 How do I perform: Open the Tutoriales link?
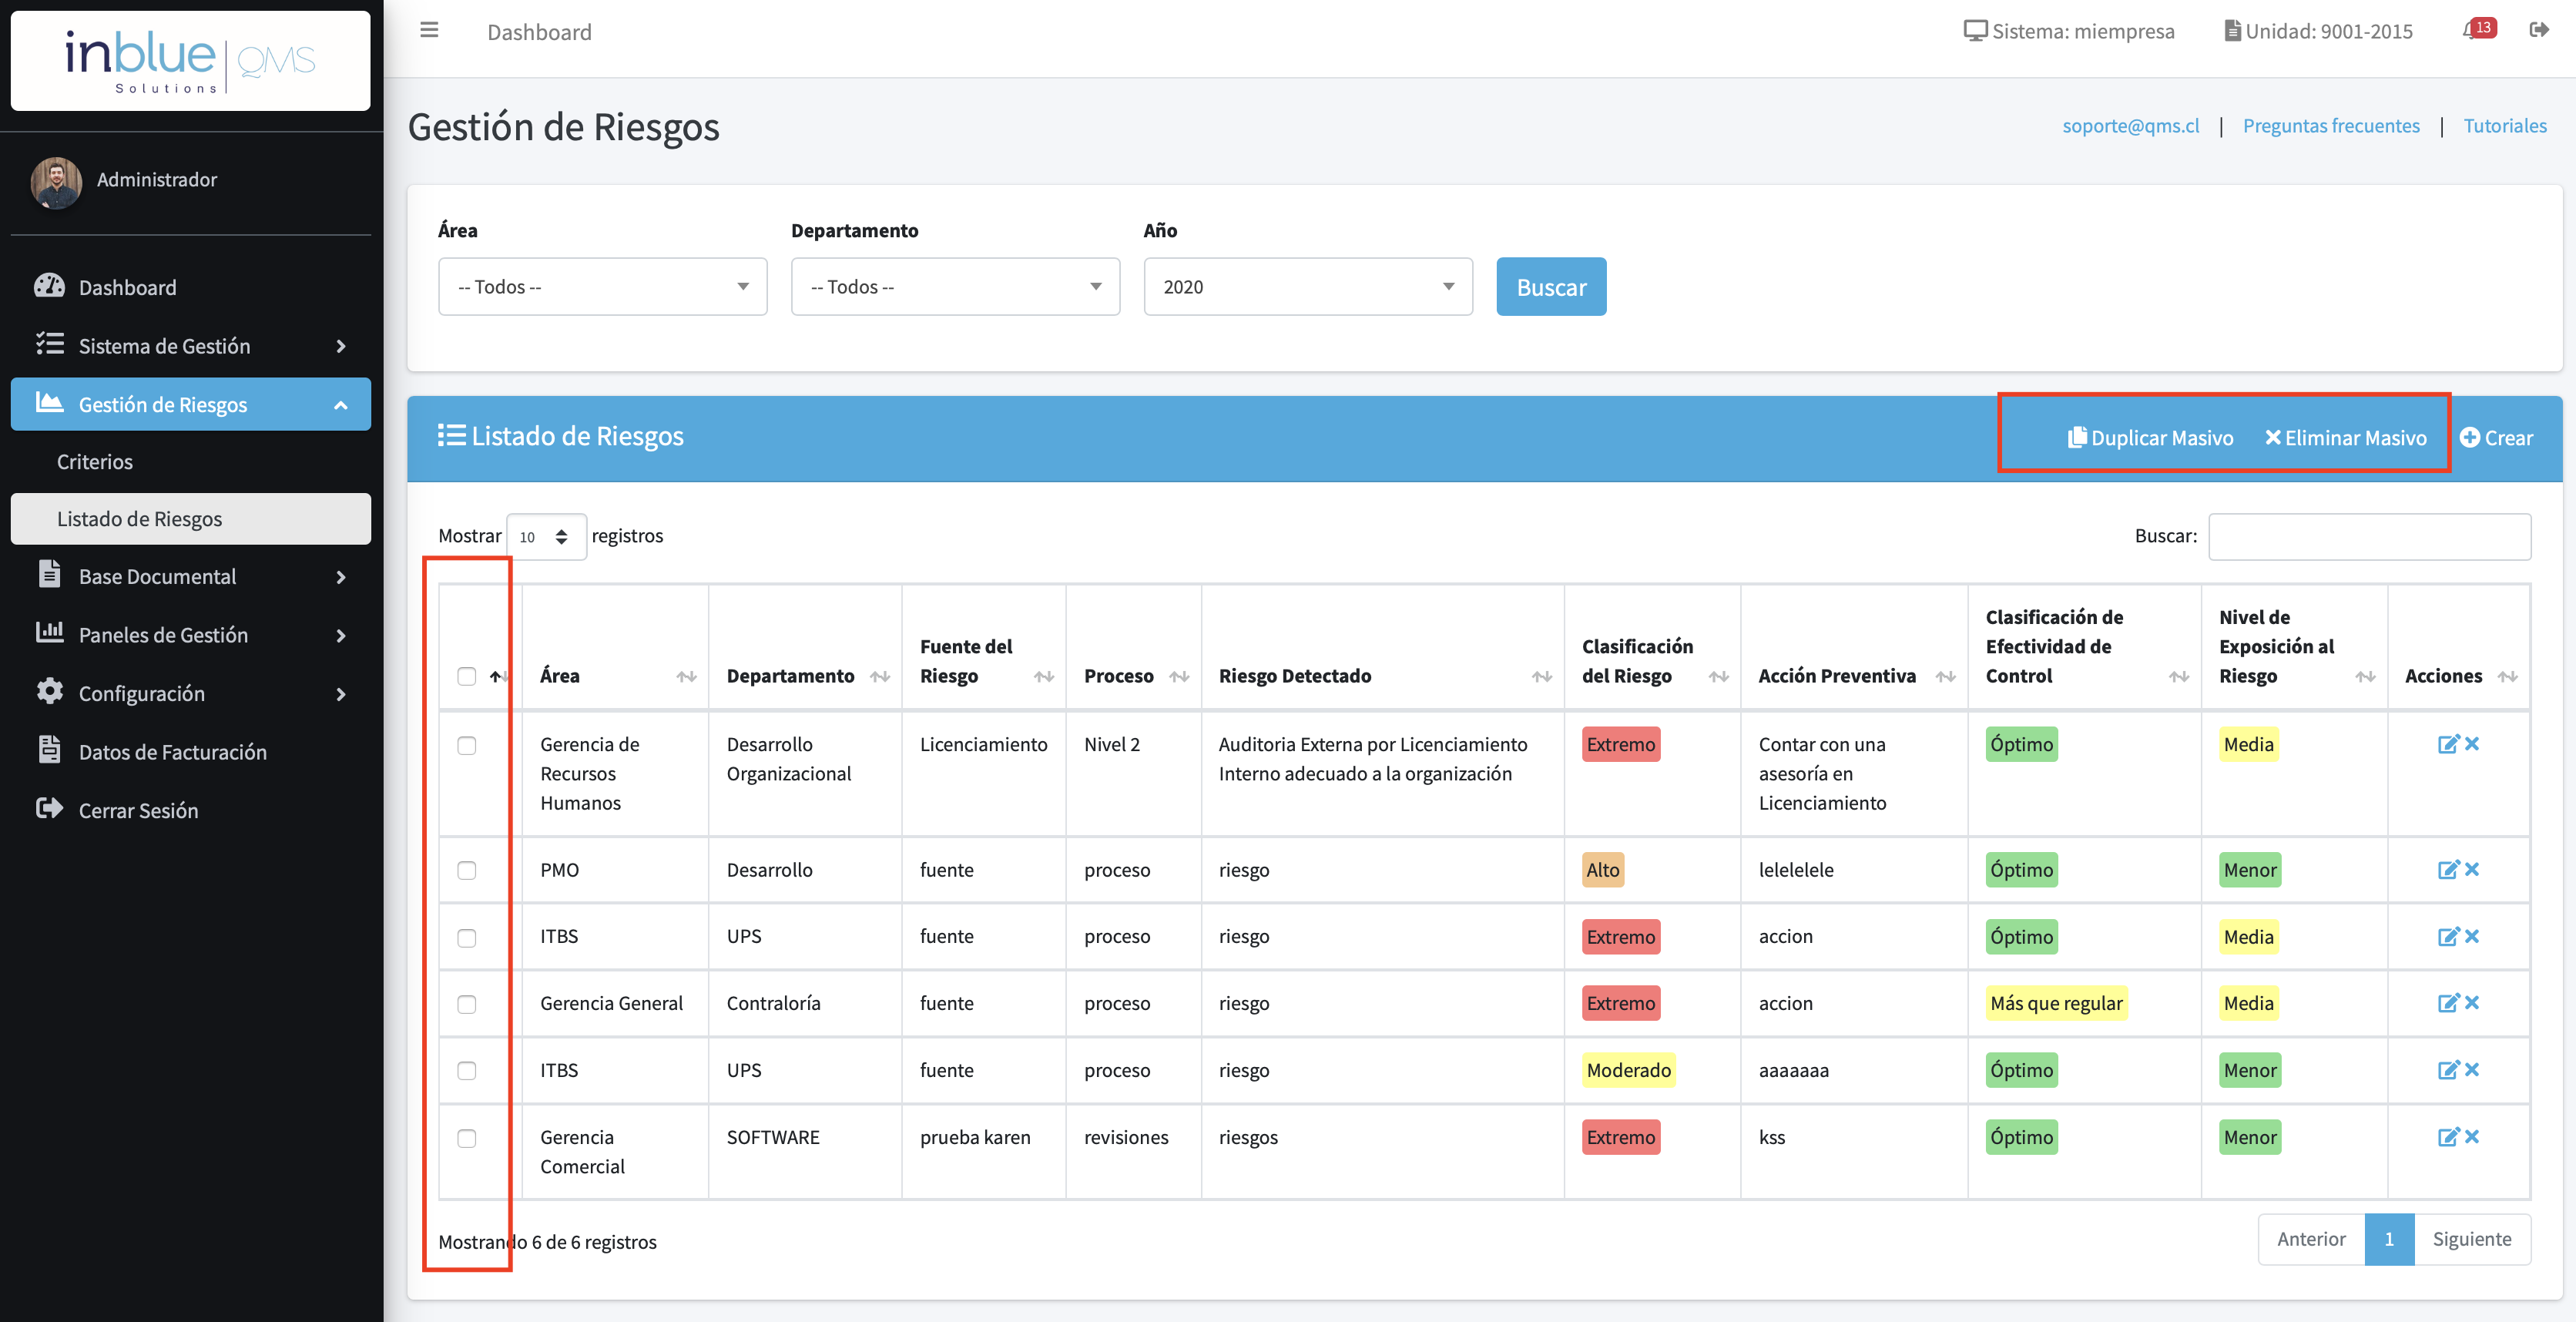2505,125
